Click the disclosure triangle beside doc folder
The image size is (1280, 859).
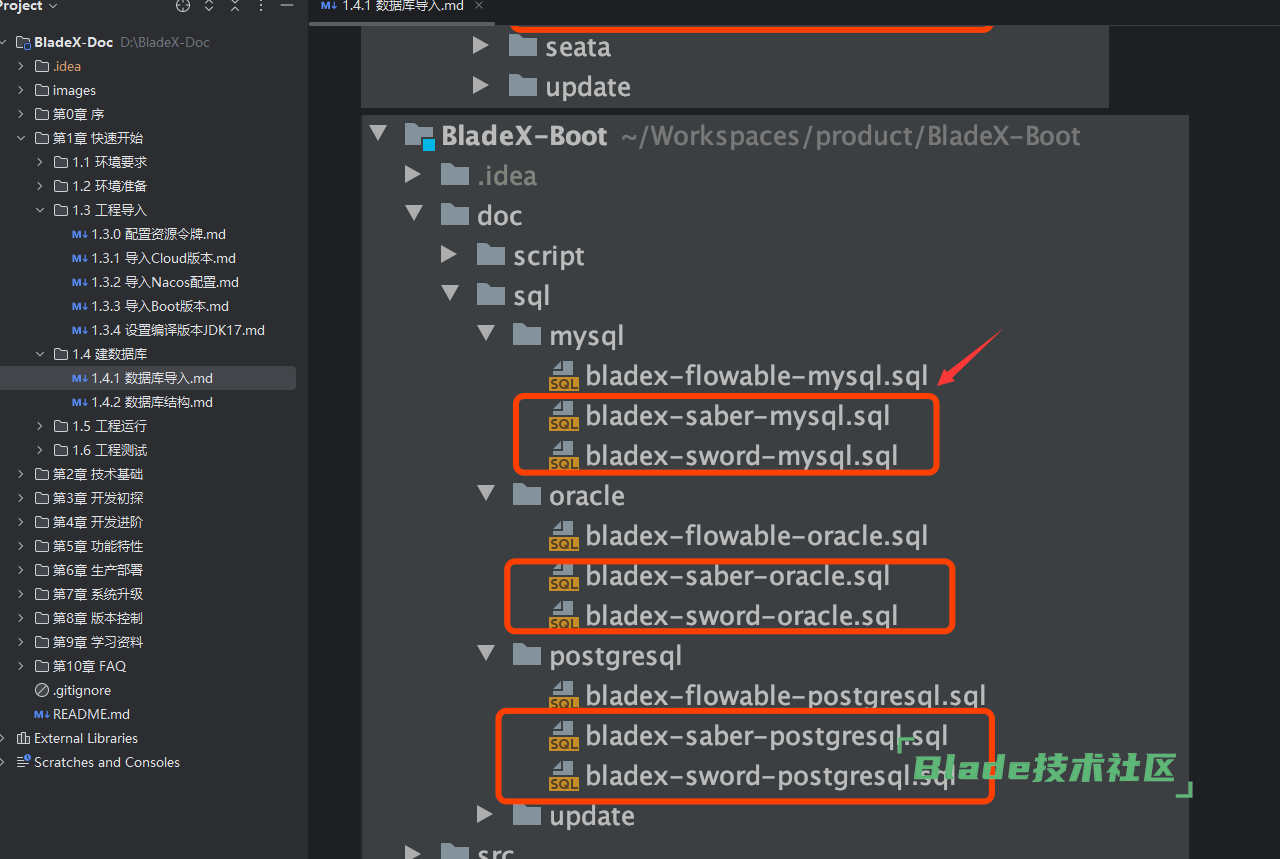click(414, 215)
